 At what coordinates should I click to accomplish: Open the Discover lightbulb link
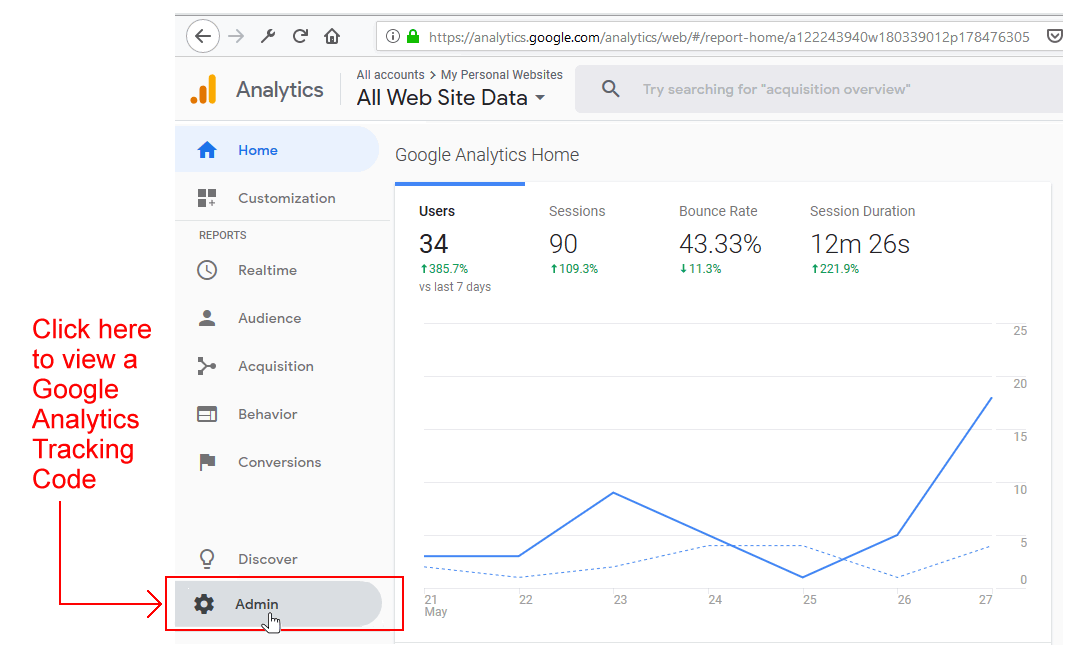point(267,559)
